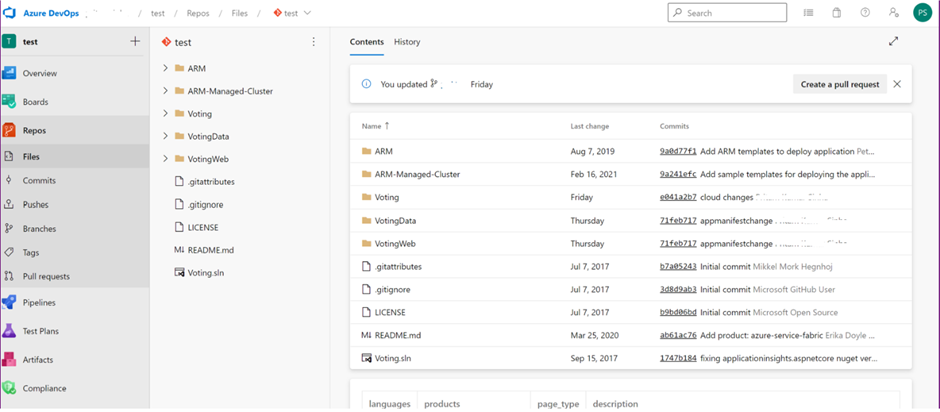Open Voting.sln in file table

393,359
